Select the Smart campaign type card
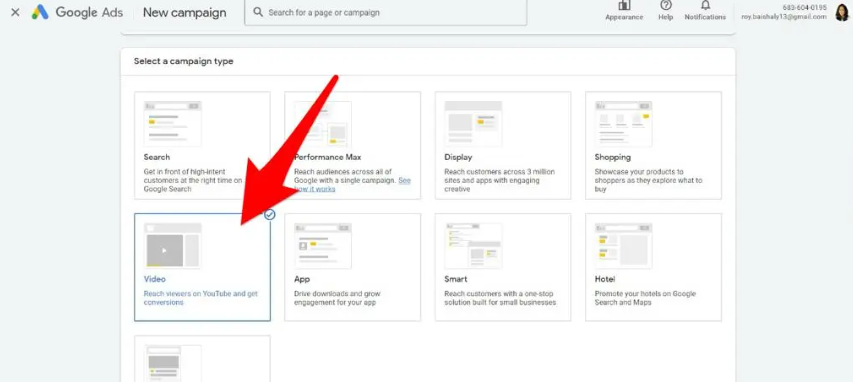This screenshot has width=853, height=384. coord(503,267)
